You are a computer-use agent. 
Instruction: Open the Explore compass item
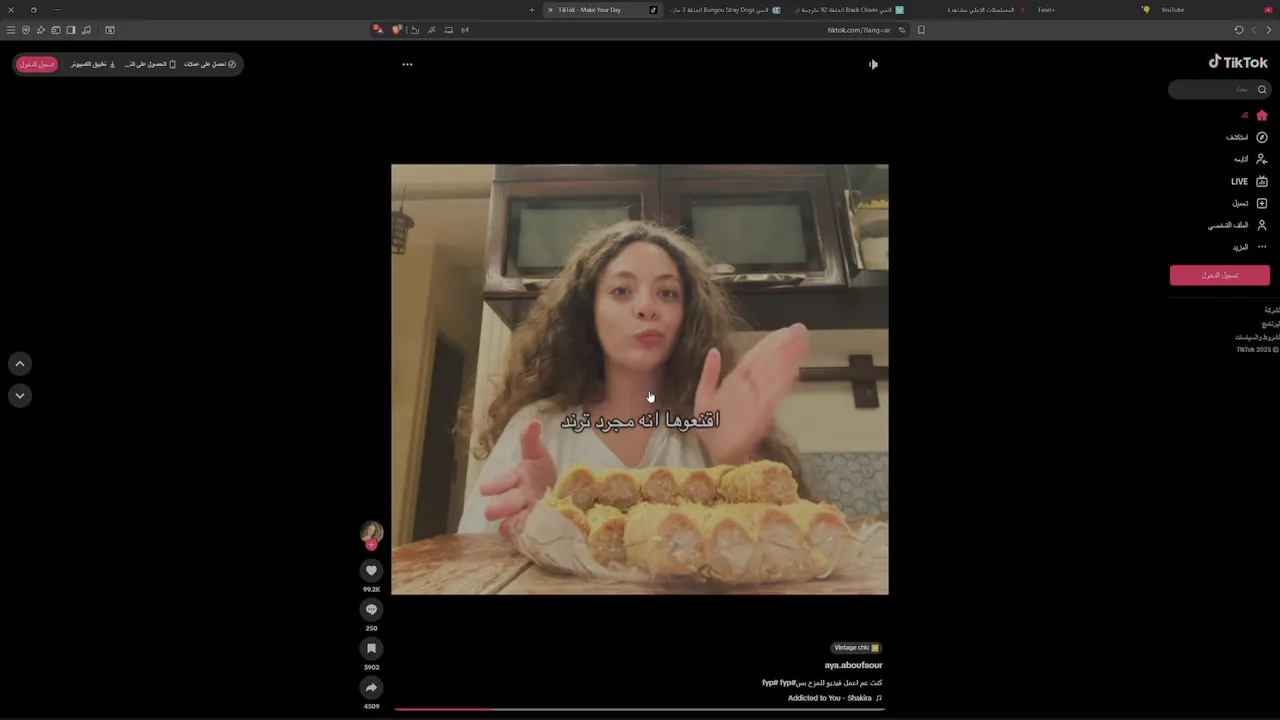(1247, 137)
